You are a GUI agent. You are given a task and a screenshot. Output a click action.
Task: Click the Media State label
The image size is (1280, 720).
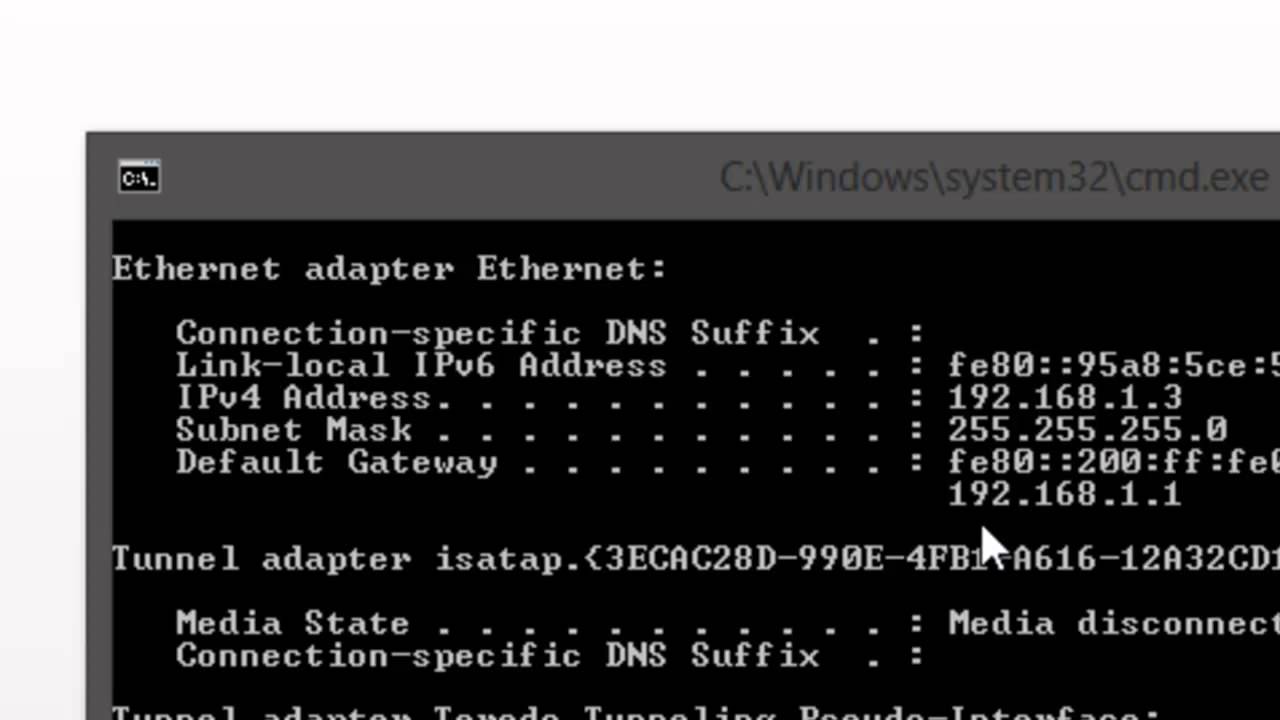coord(292,623)
